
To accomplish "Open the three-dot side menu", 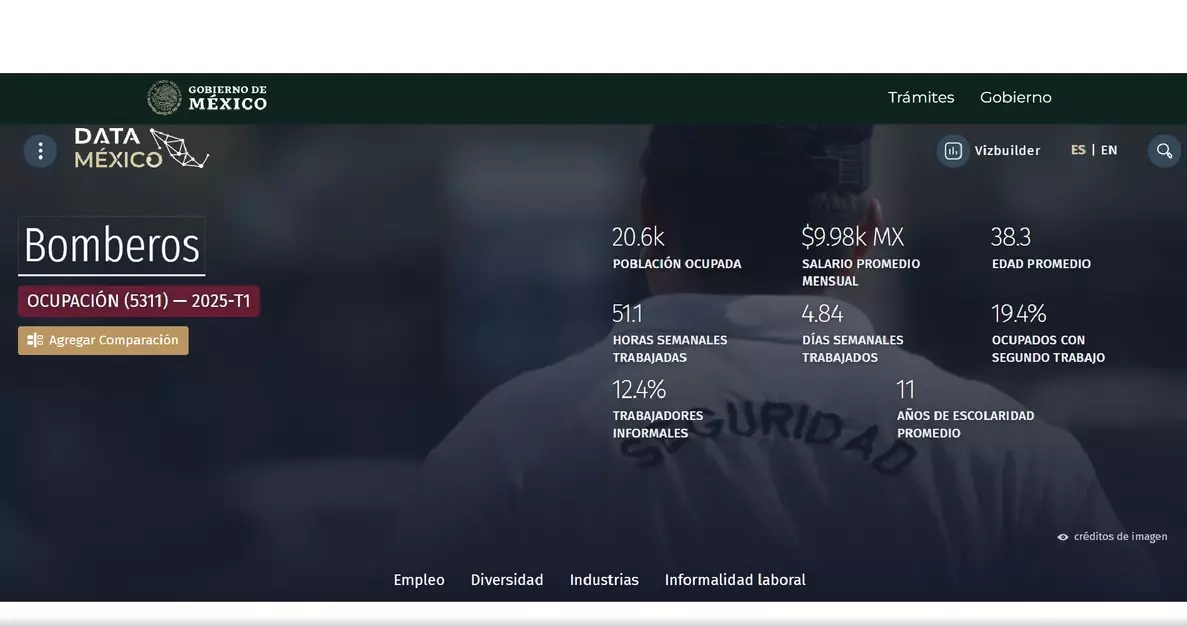I will point(40,151).
